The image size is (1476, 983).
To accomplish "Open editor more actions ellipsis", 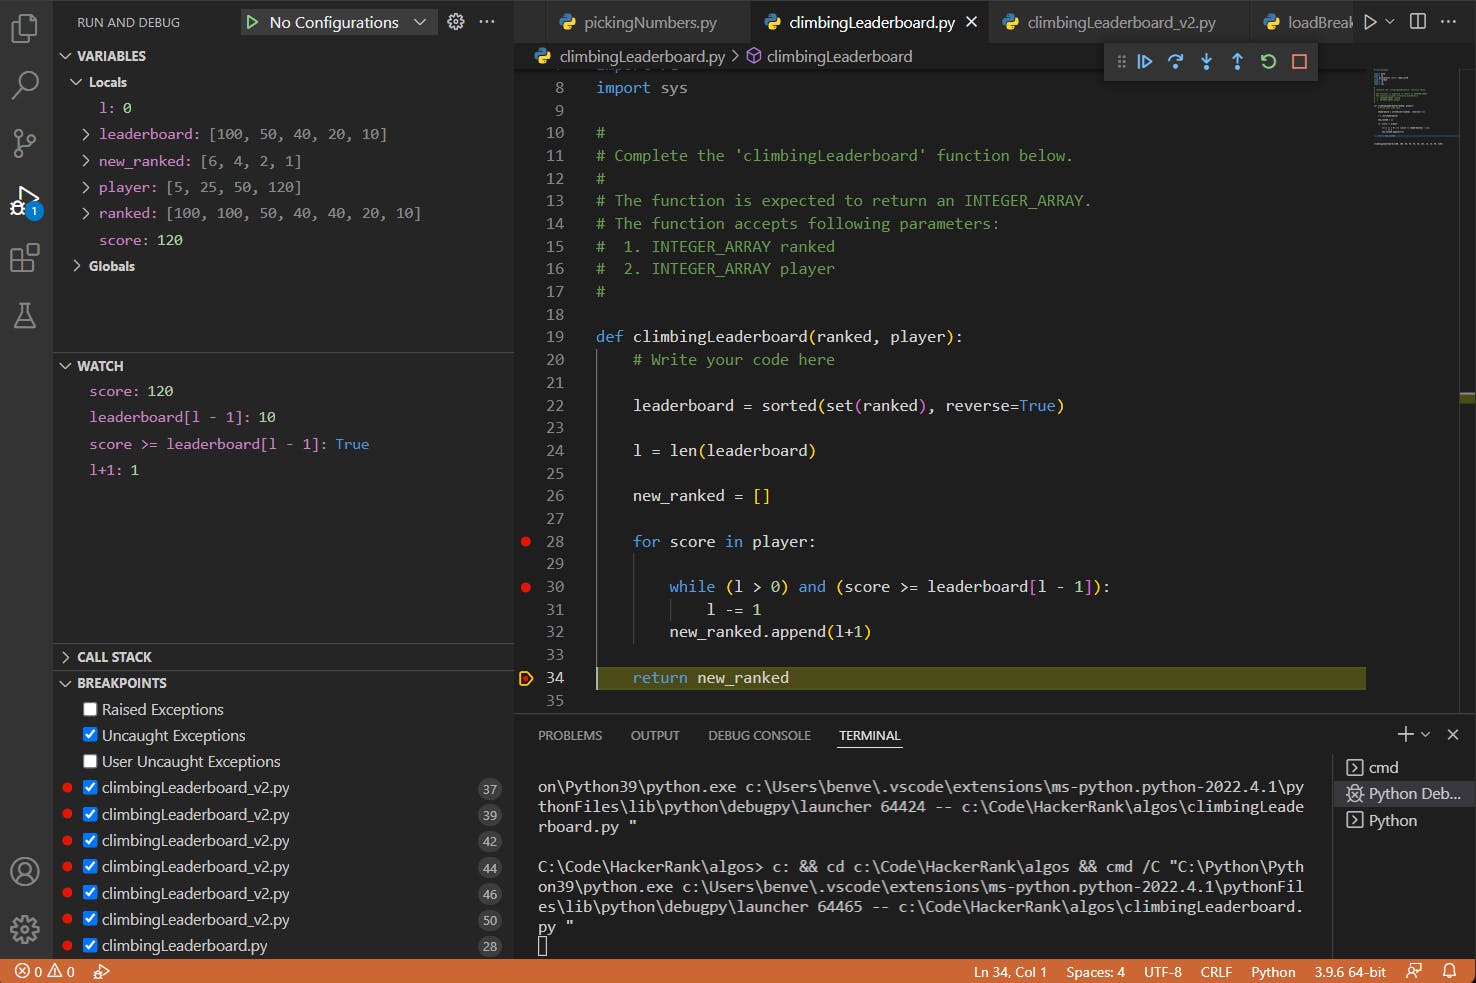I will coord(1449,22).
